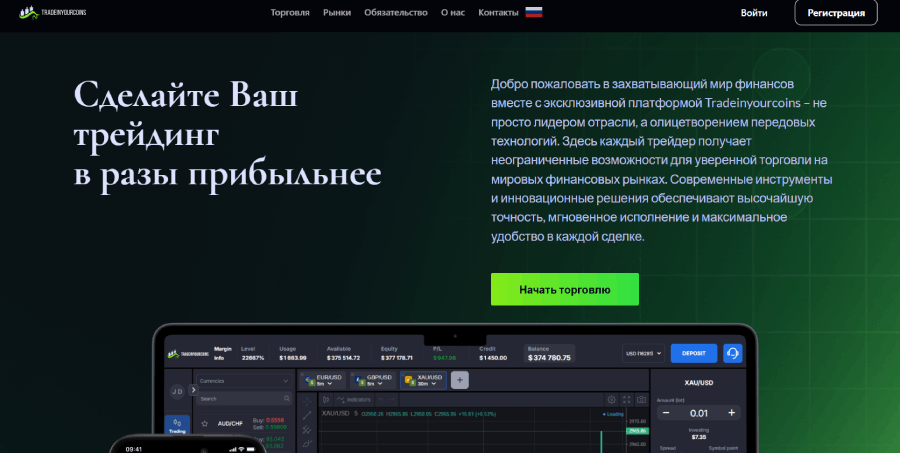This screenshot has height=453, width=900.
Task: Favorite AUD/CHF with the star icon
Action: tap(204, 424)
